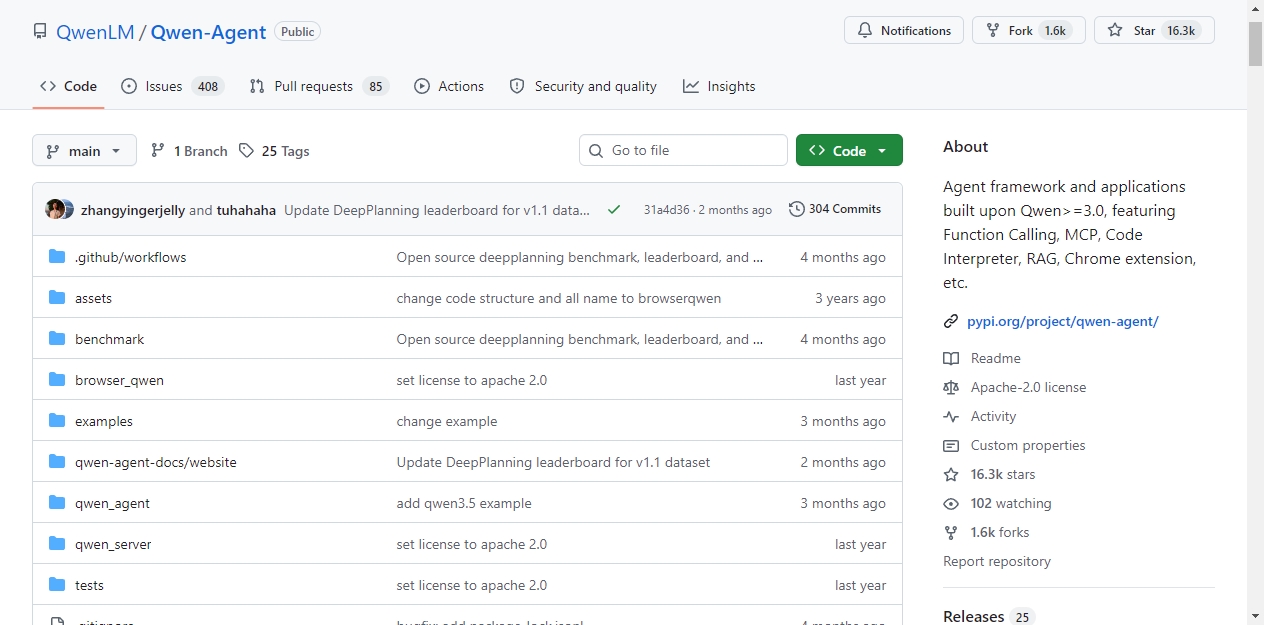Focus the Go to file search field
Image resolution: width=1264 pixels, height=625 pixels.
[x=683, y=150]
